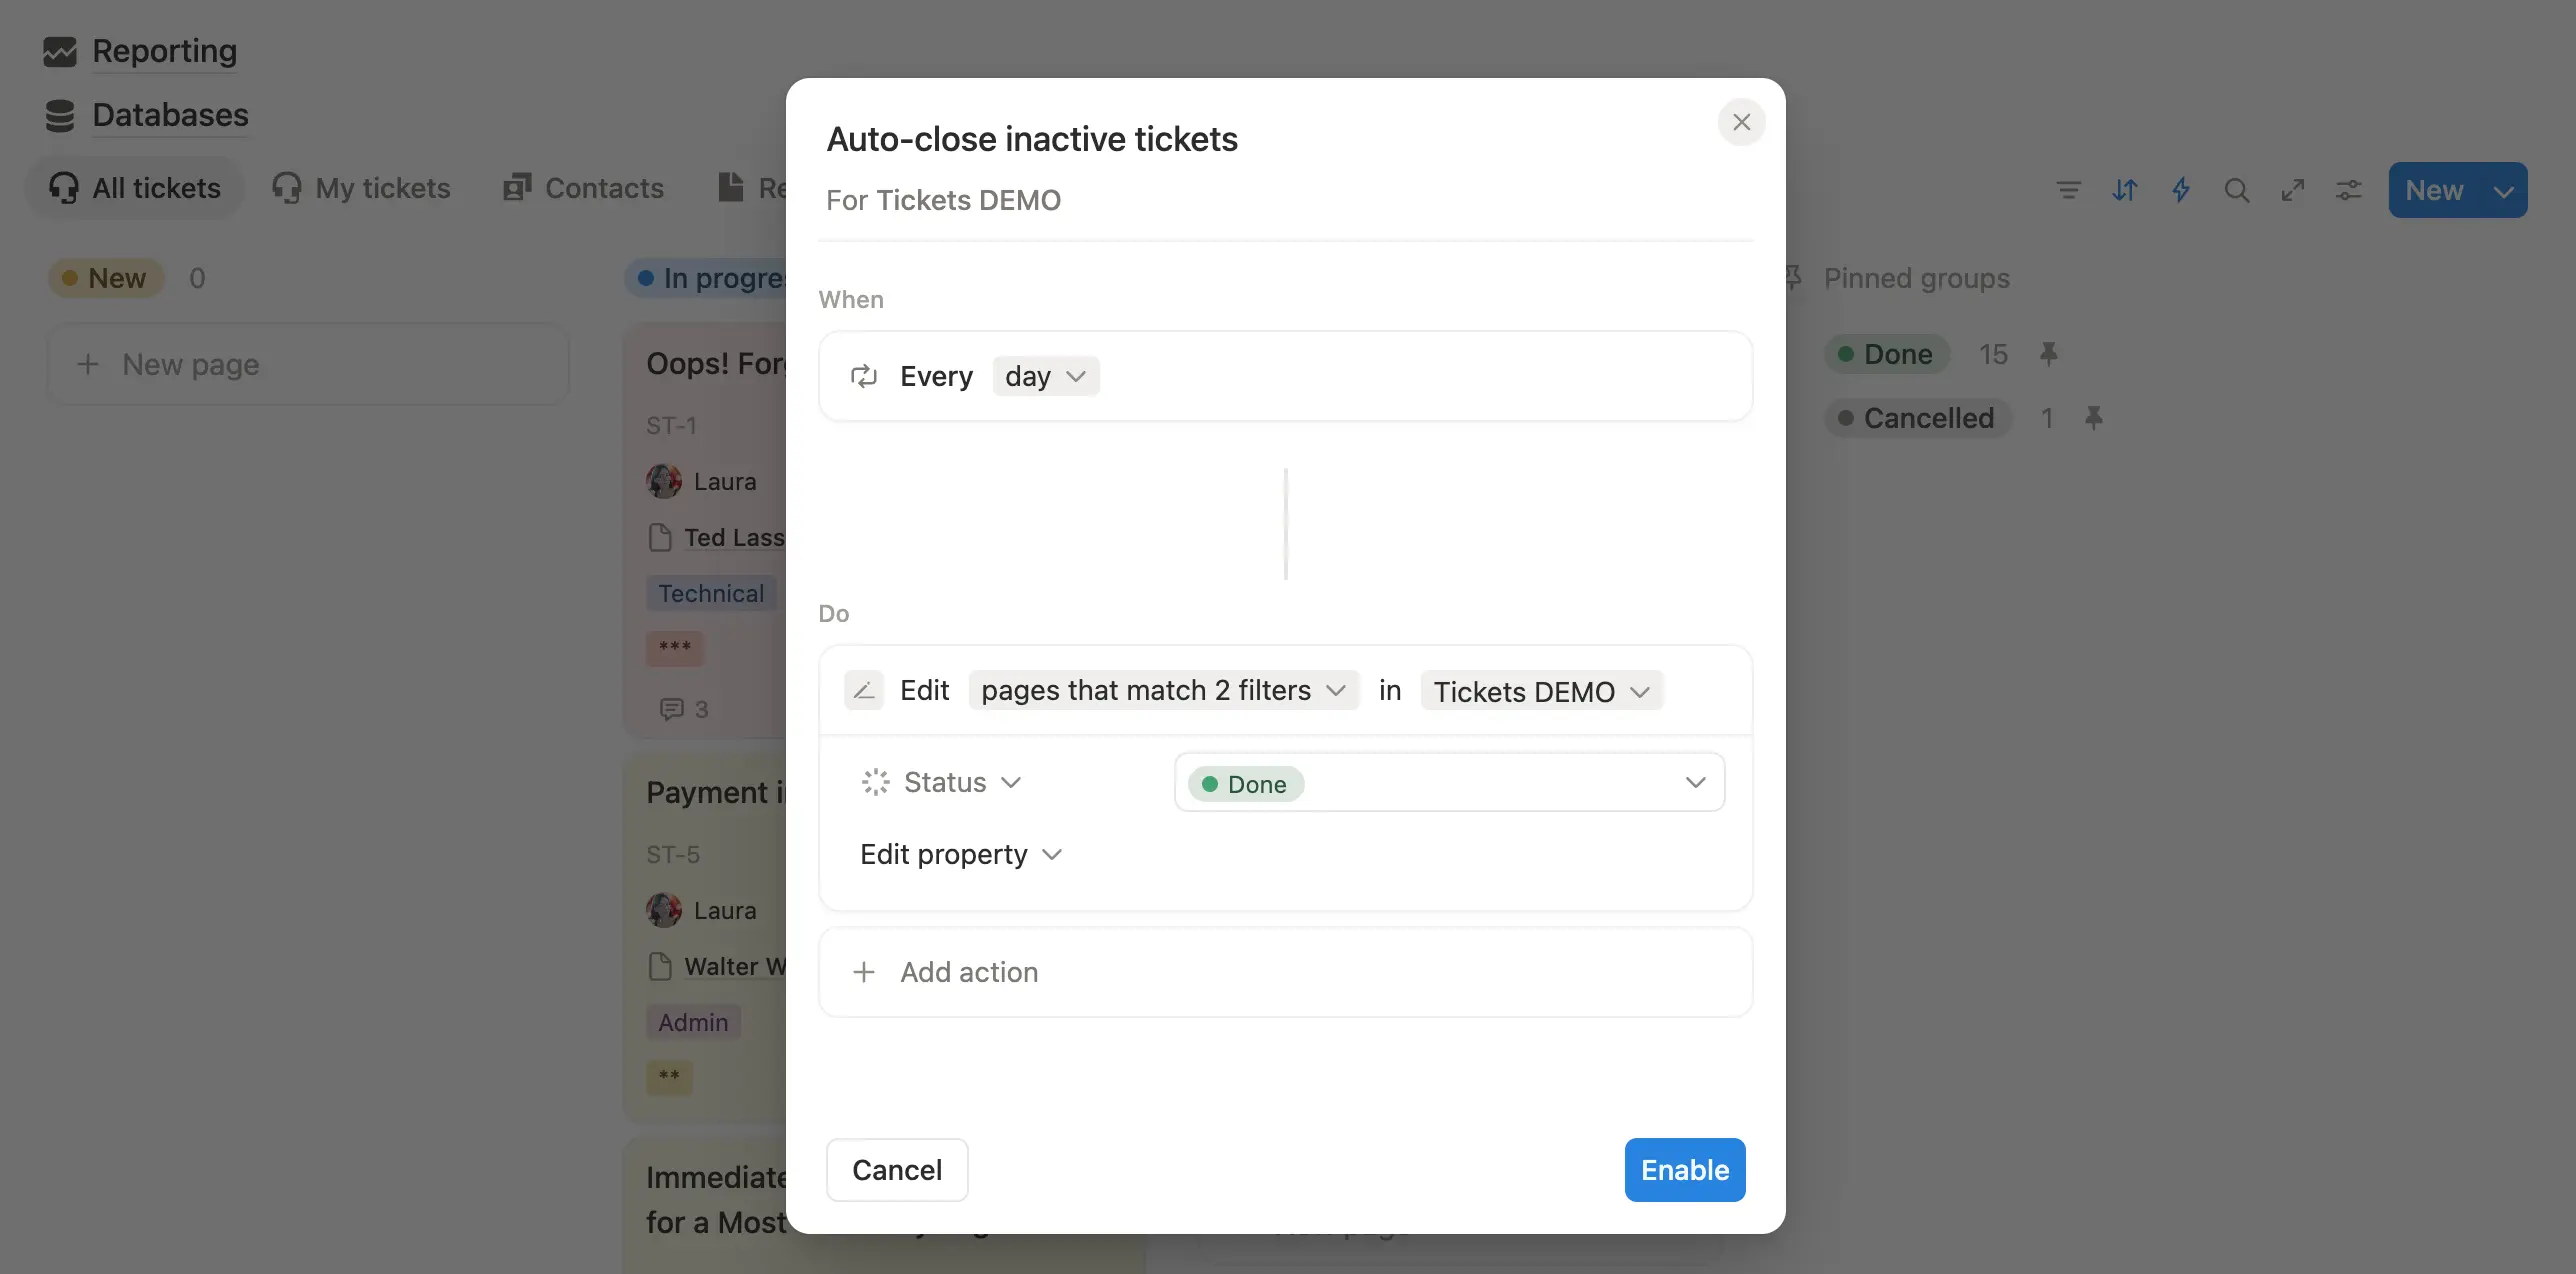The image size is (2576, 1274).
Task: Open the Edit property dropdown
Action: [x=959, y=854]
